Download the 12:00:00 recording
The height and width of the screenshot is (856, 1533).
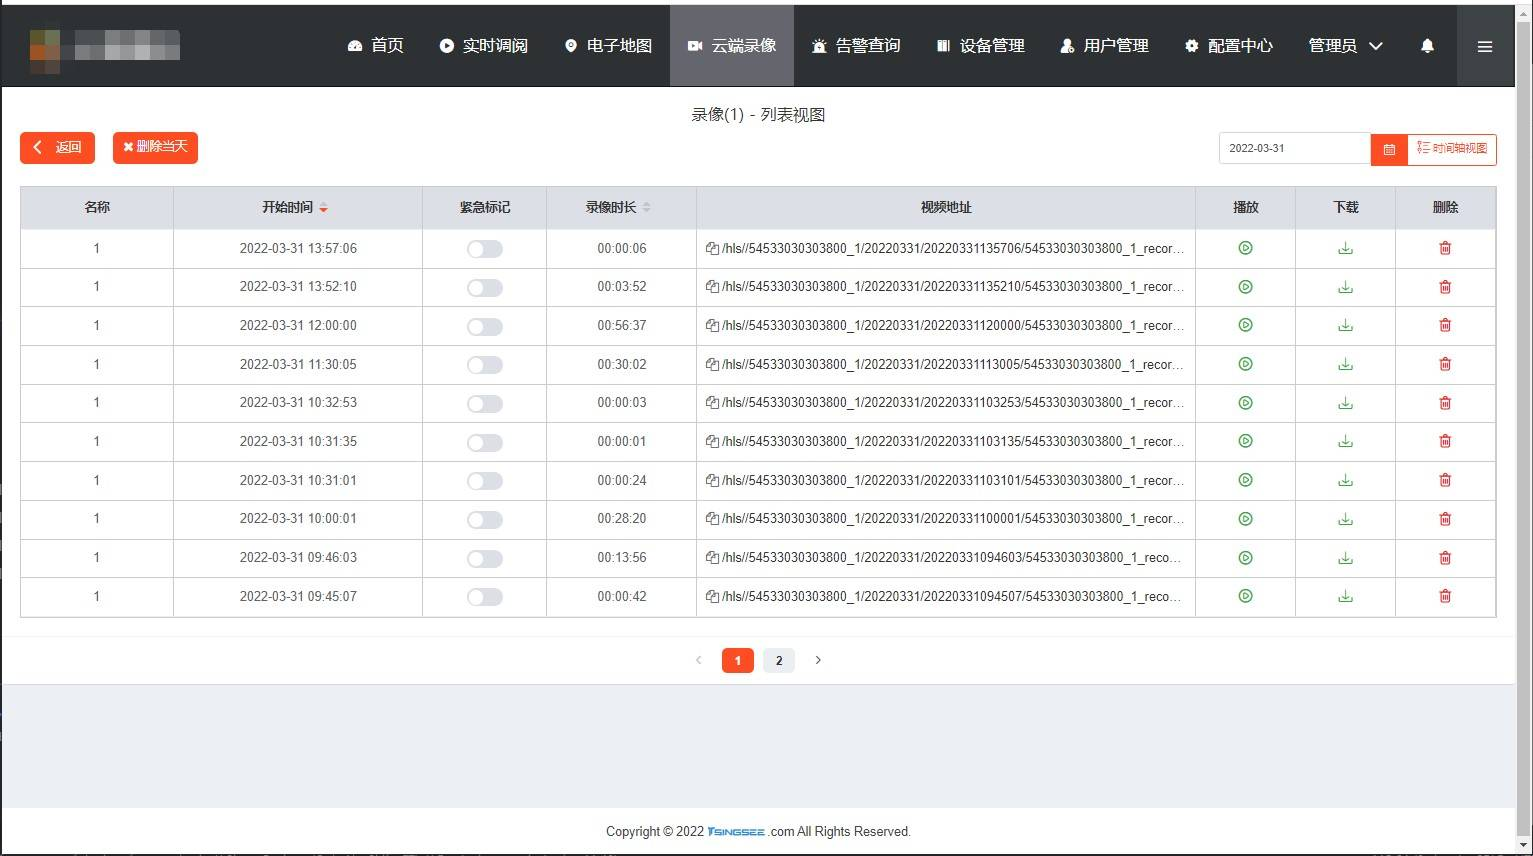point(1345,325)
